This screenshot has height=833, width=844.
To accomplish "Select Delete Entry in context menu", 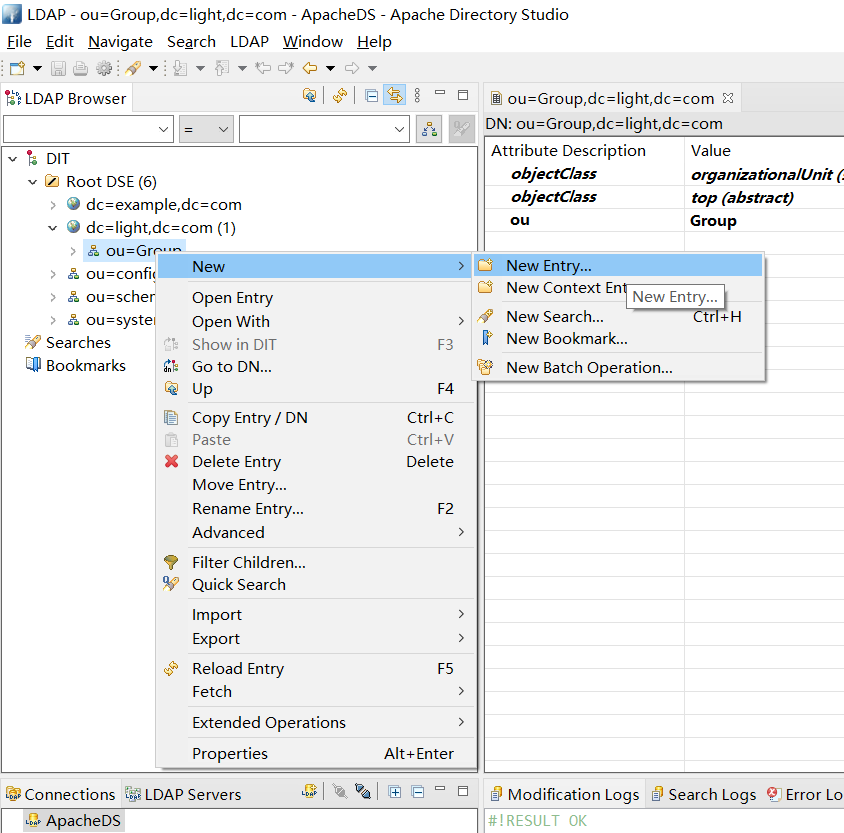I will tap(236, 462).
